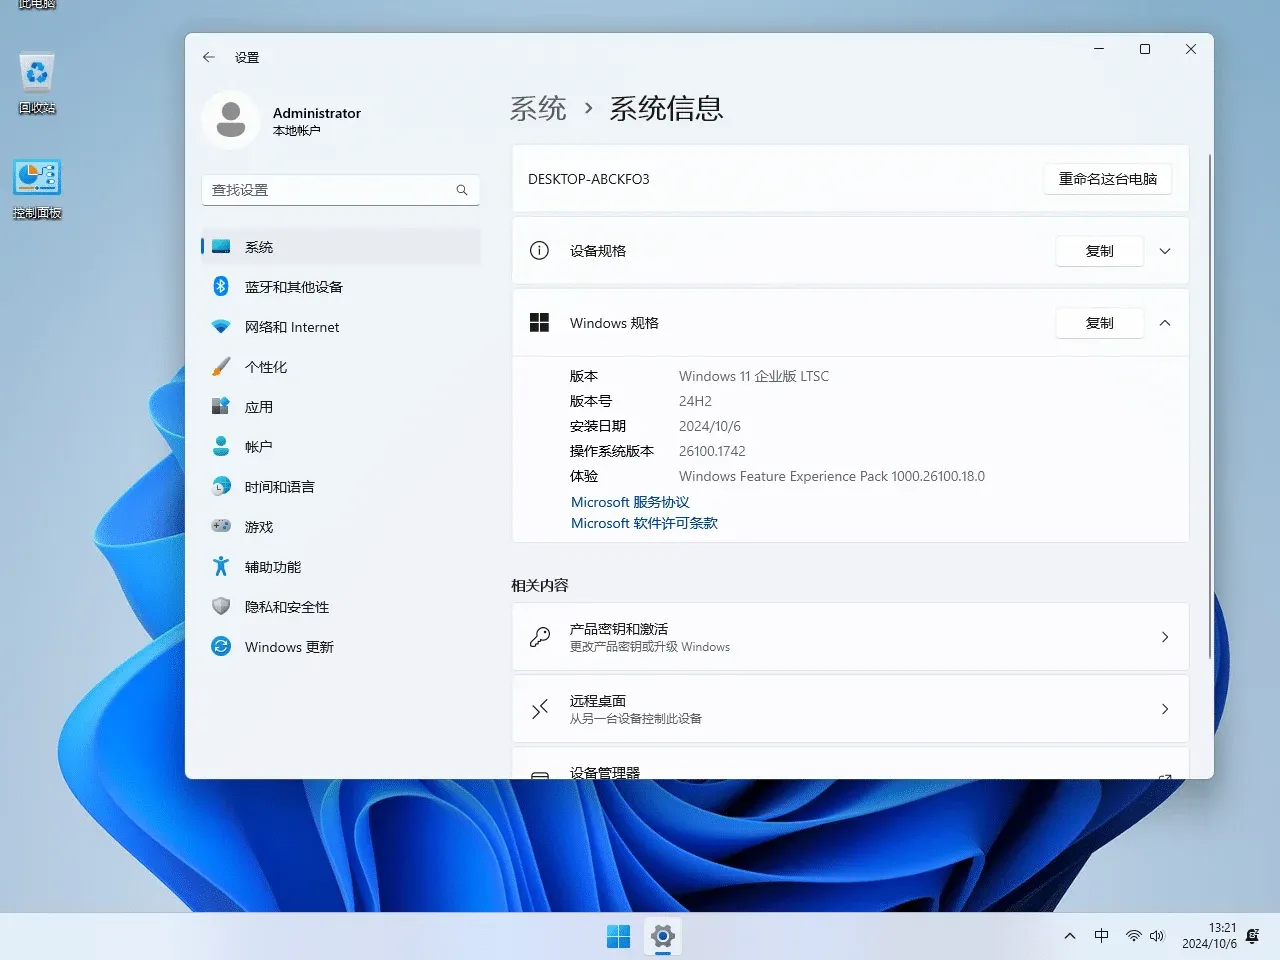Collapse the Windows 规格 section
Image resolution: width=1280 pixels, height=960 pixels.
tap(1164, 323)
